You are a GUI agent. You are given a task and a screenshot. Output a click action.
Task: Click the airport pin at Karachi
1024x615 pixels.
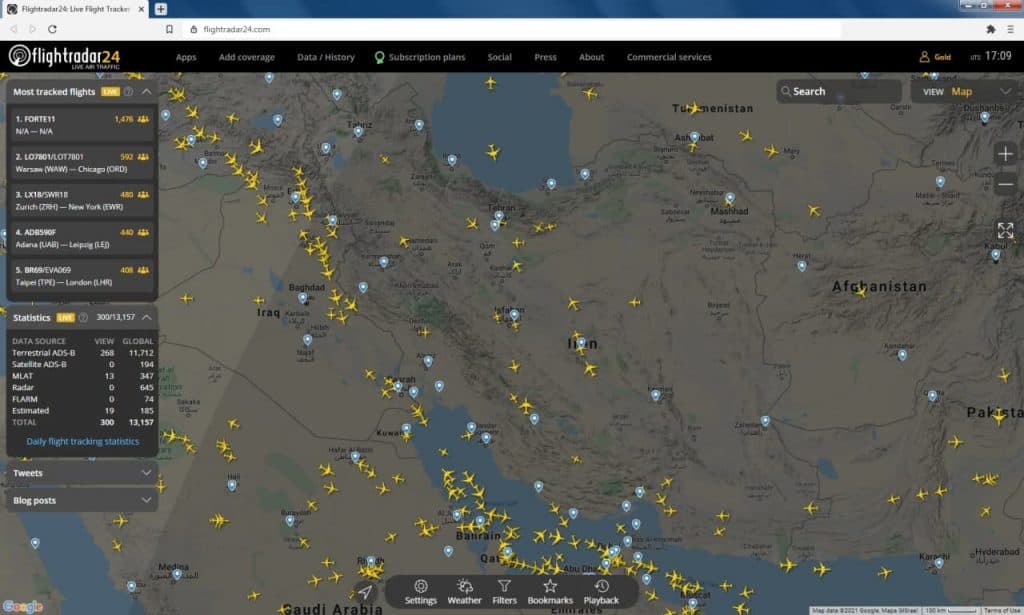938,563
